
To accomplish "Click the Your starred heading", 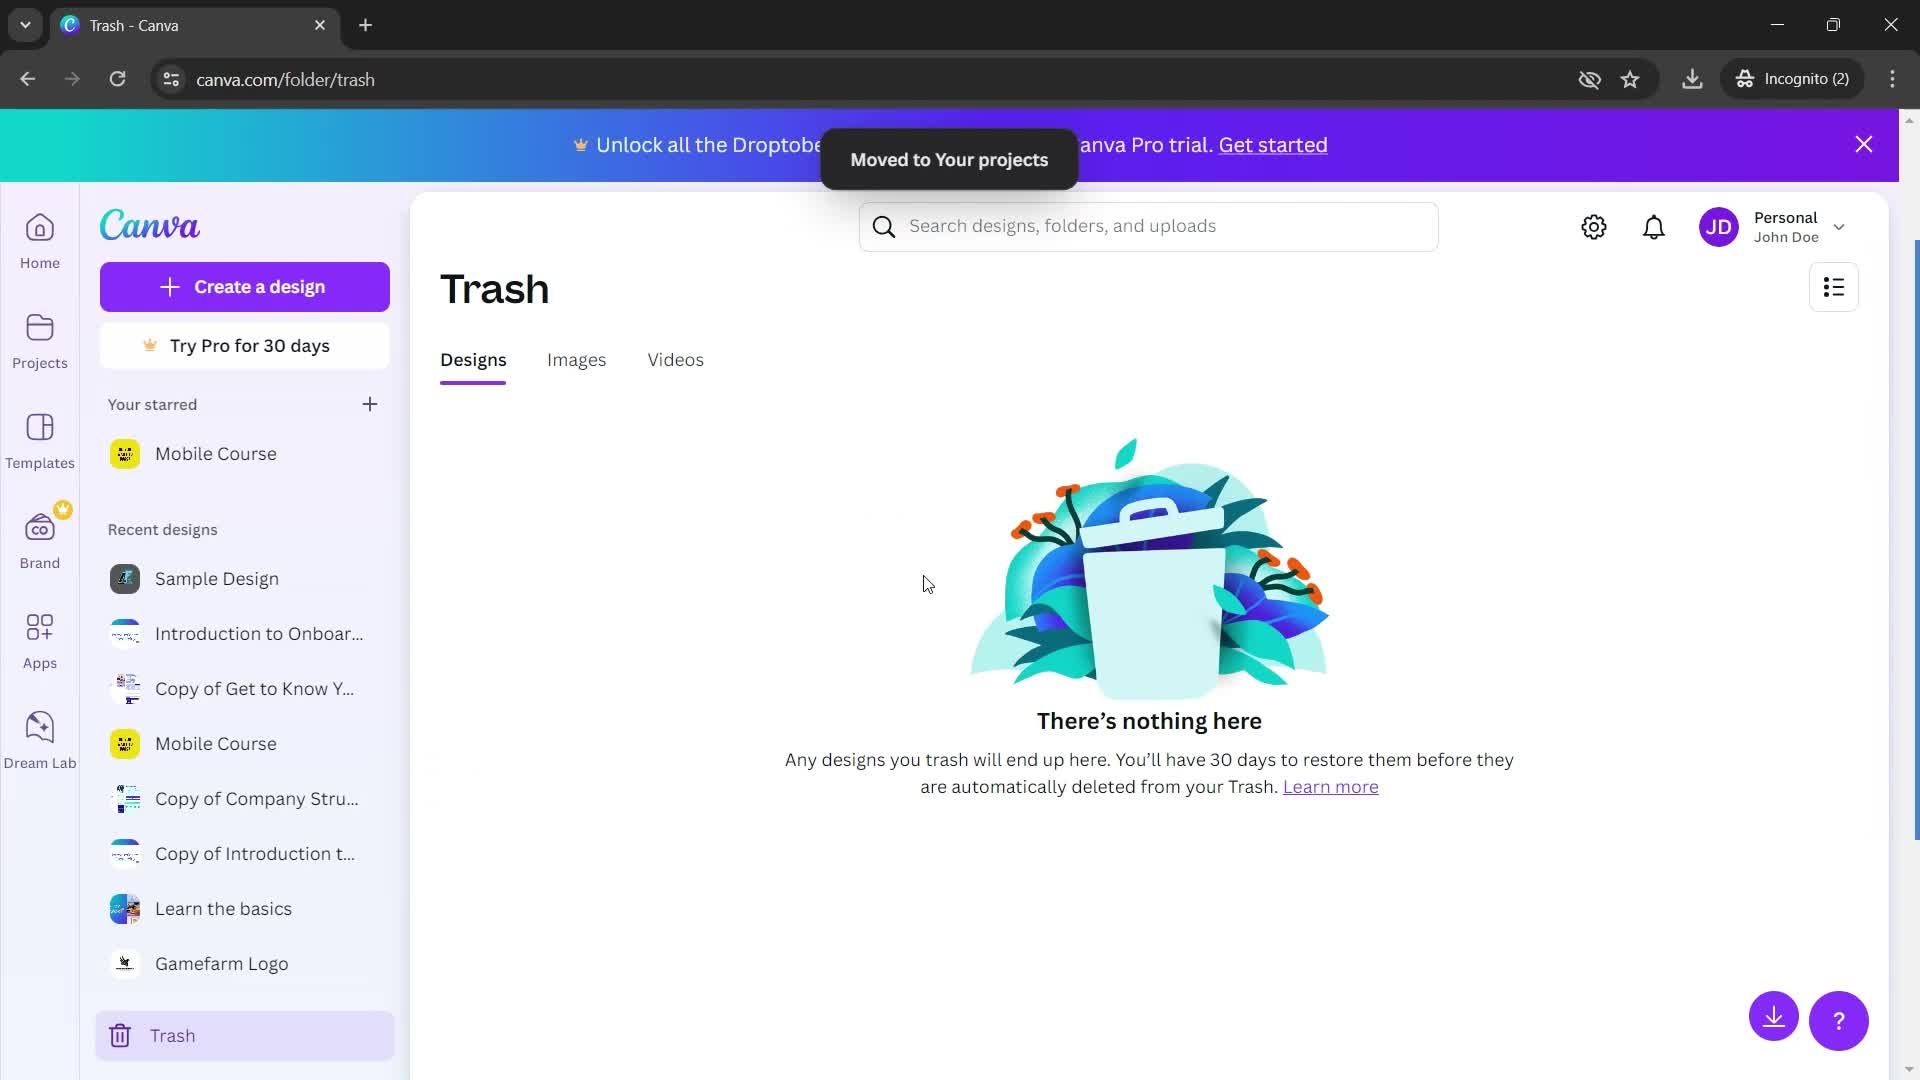I will click(152, 404).
